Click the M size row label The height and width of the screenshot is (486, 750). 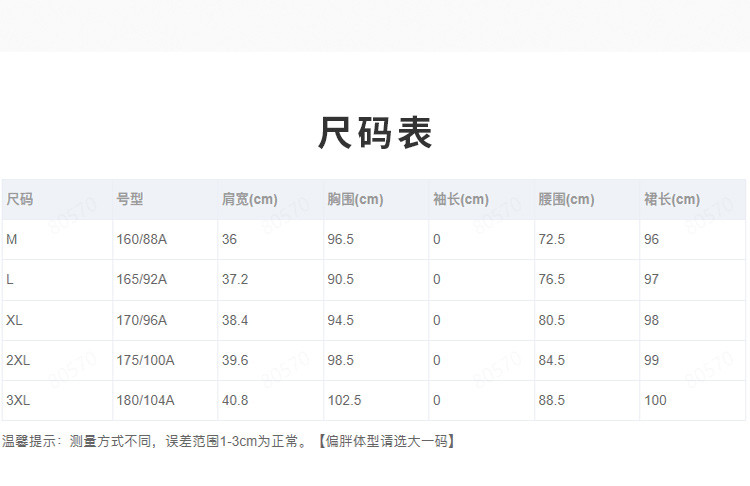click(x=12, y=239)
